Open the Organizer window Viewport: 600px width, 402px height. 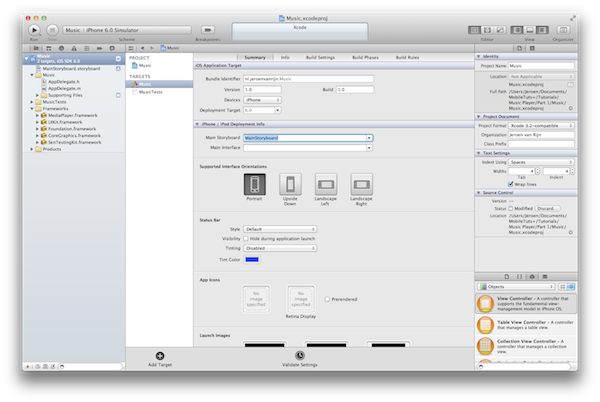[563, 30]
